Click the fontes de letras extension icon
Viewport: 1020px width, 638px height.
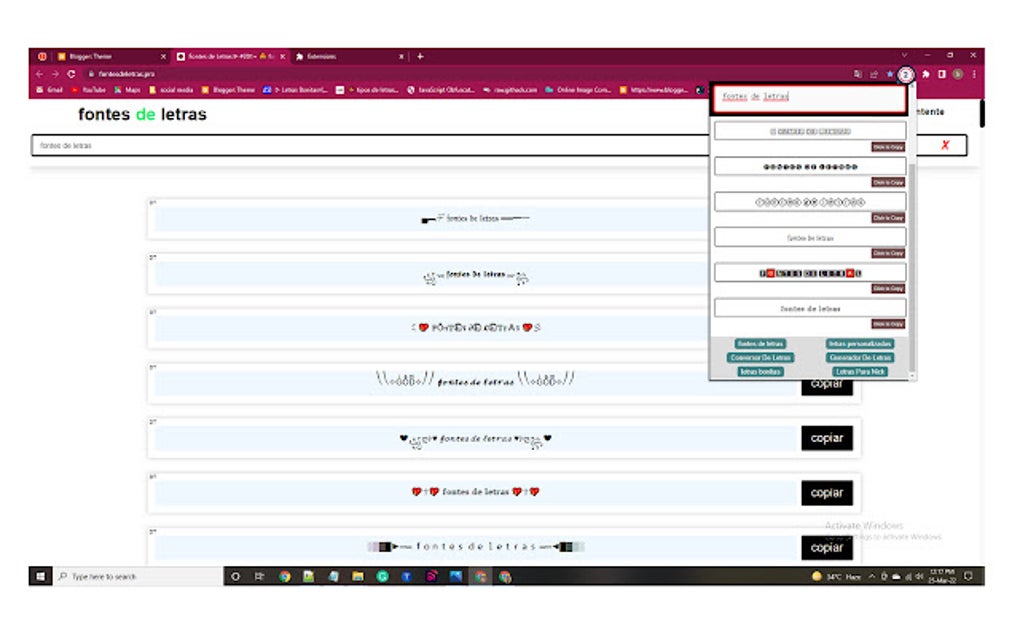pyautogui.click(x=906, y=75)
